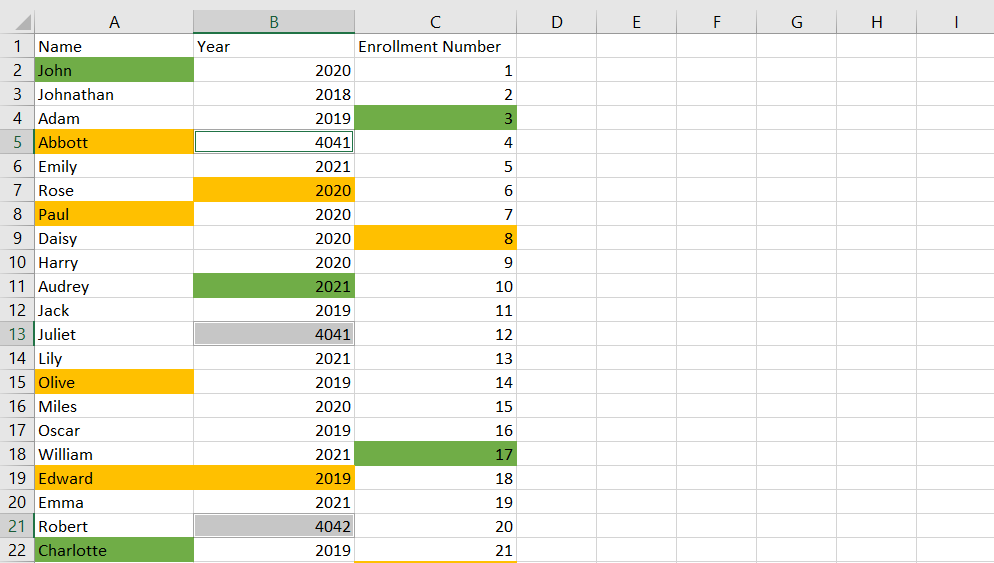Select the orange 'Abbott' cell
This screenshot has height=563, width=994.
tap(114, 142)
